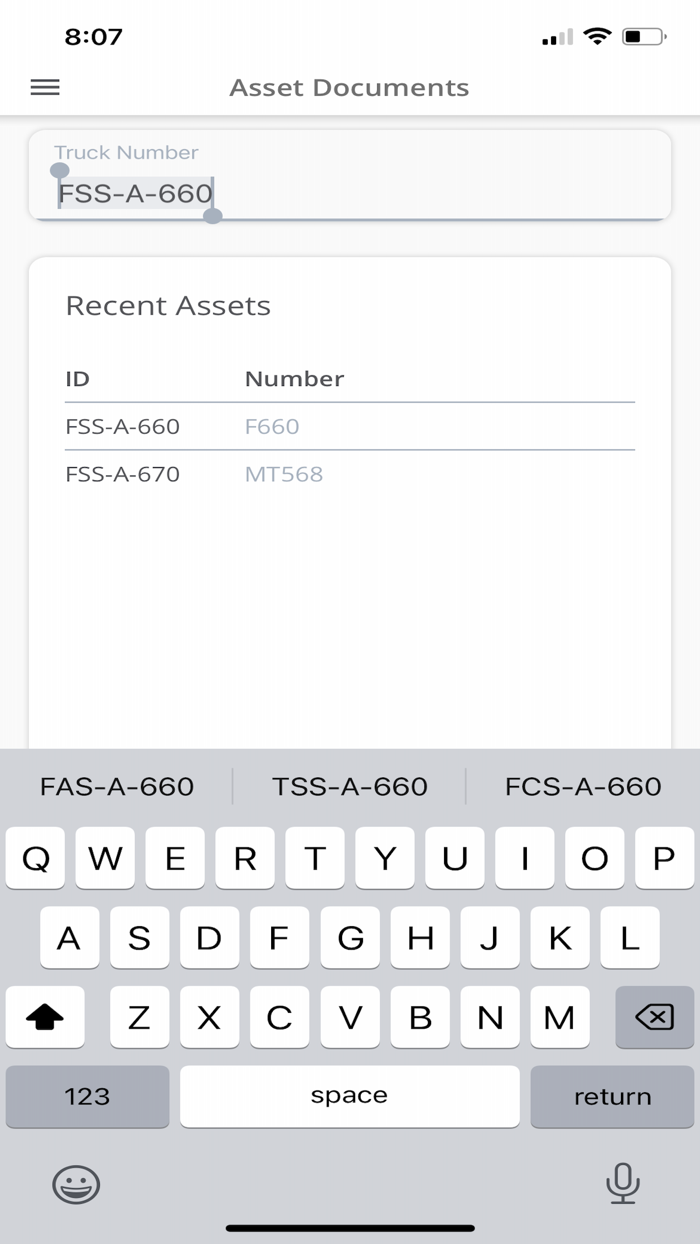
Task: Toggle the Shift key
Action: (x=45, y=1017)
